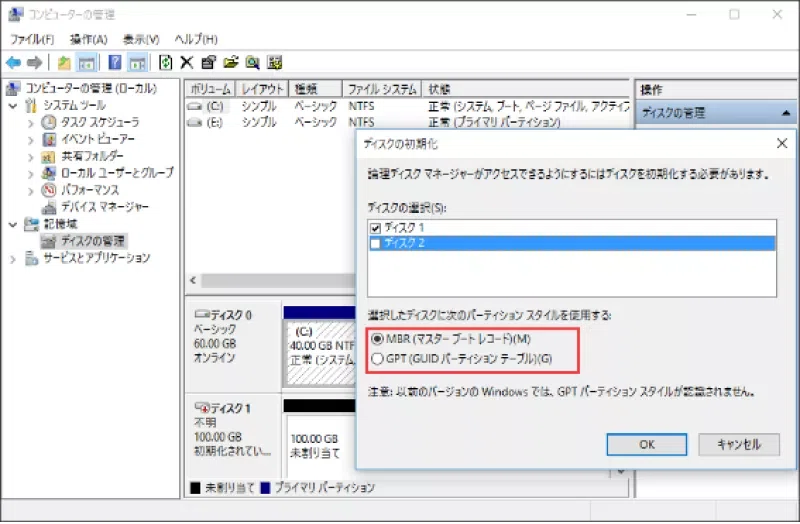
Task: Click the Computer Management title bar icon
Action: [15, 14]
